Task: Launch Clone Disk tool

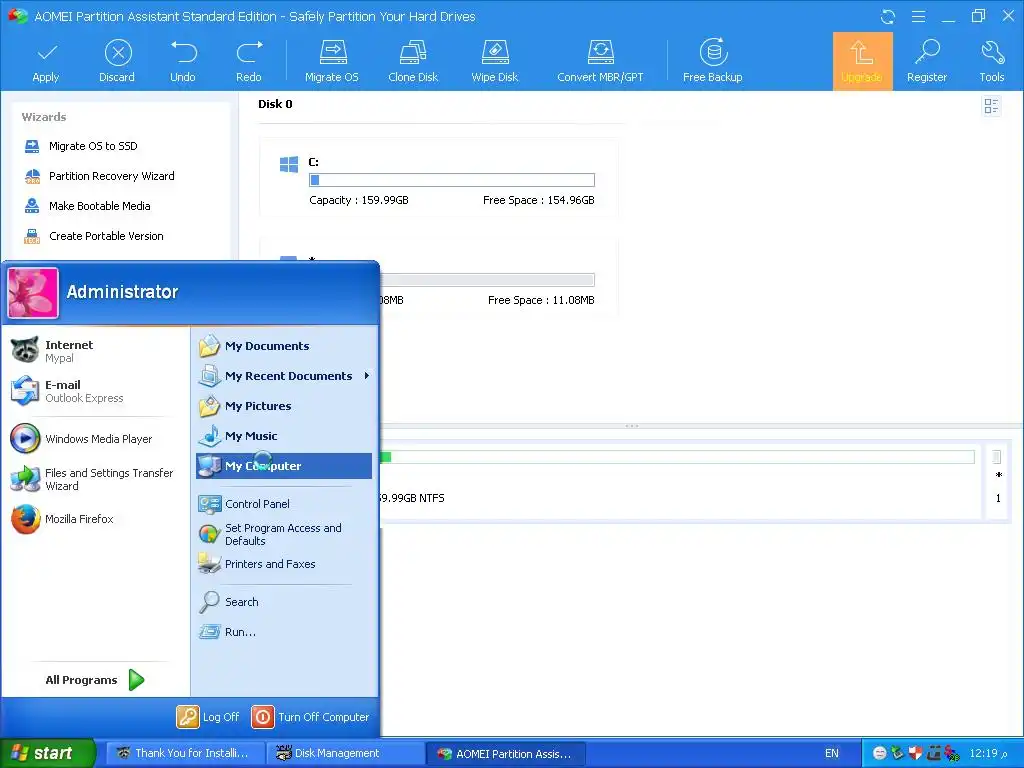Action: pos(413,61)
